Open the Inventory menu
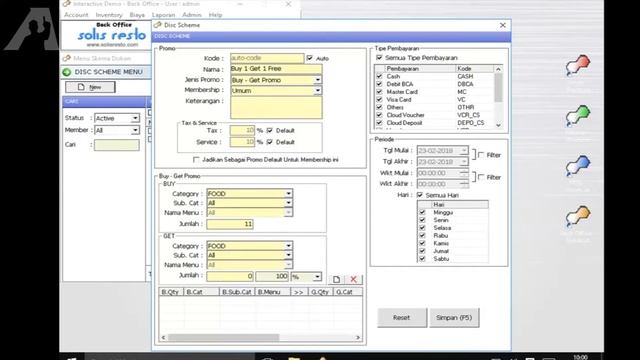This screenshot has width=640, height=360. point(109,15)
